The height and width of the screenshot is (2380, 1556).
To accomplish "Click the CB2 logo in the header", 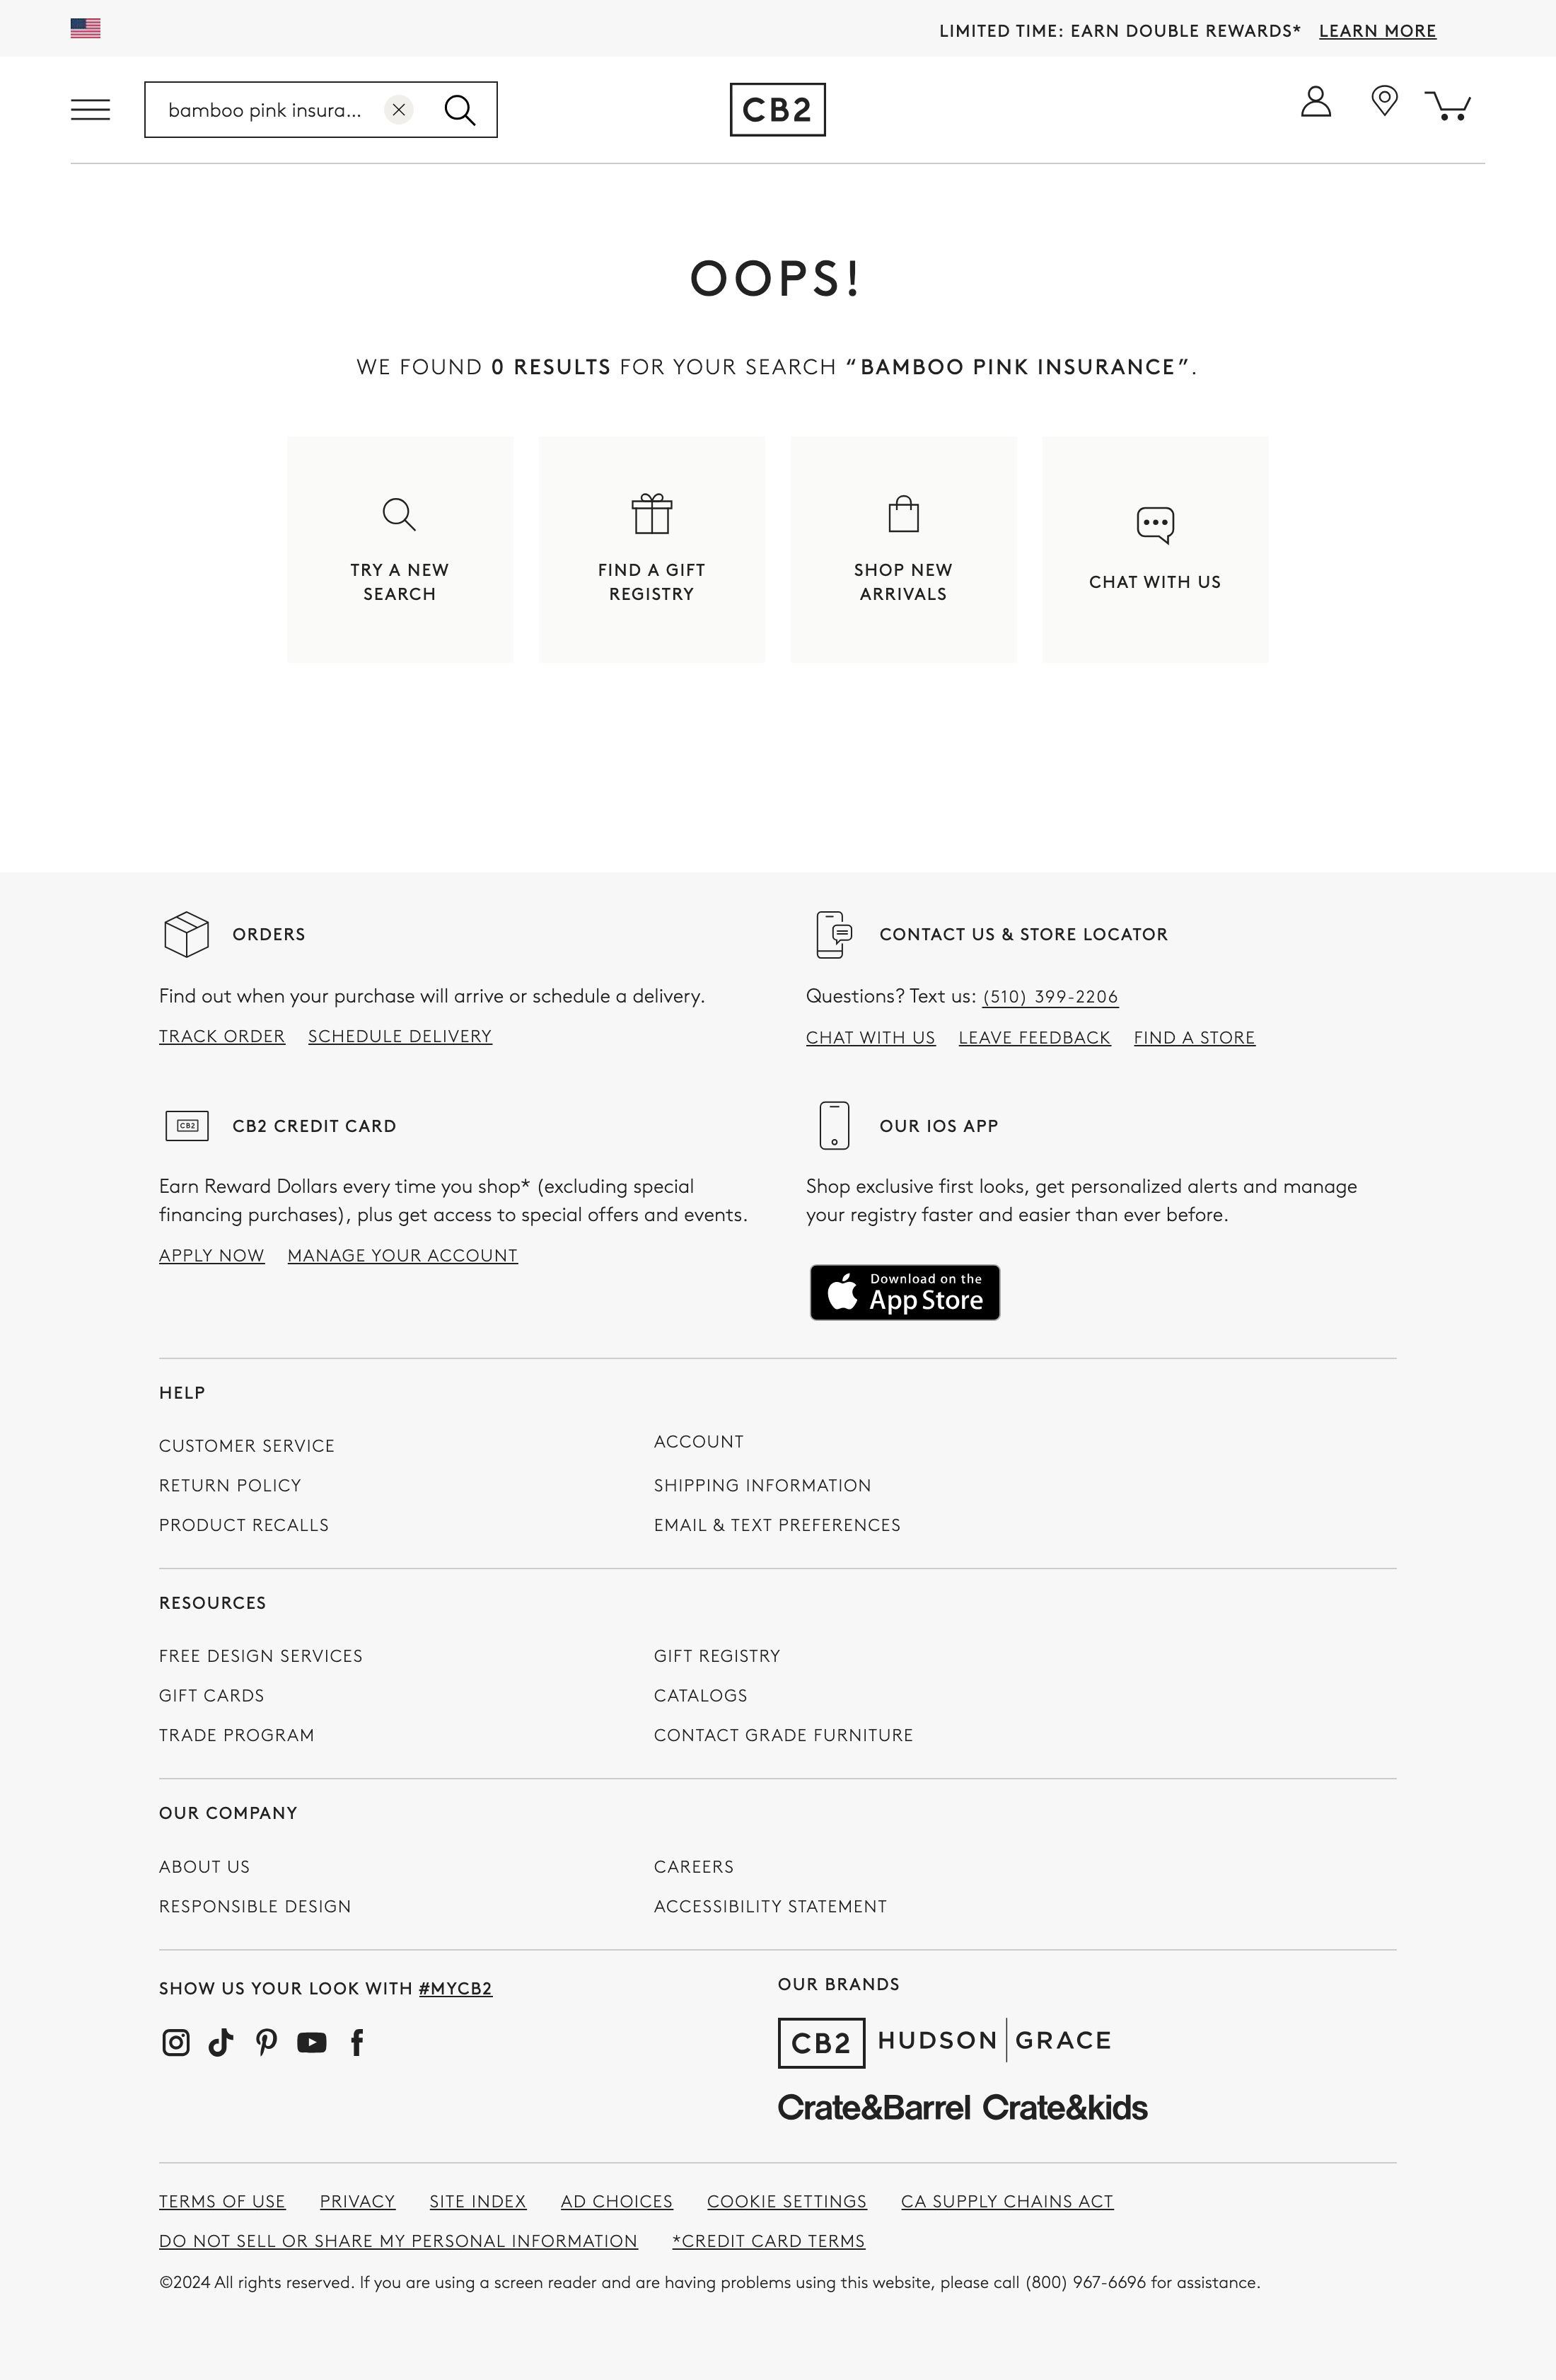I will point(777,109).
